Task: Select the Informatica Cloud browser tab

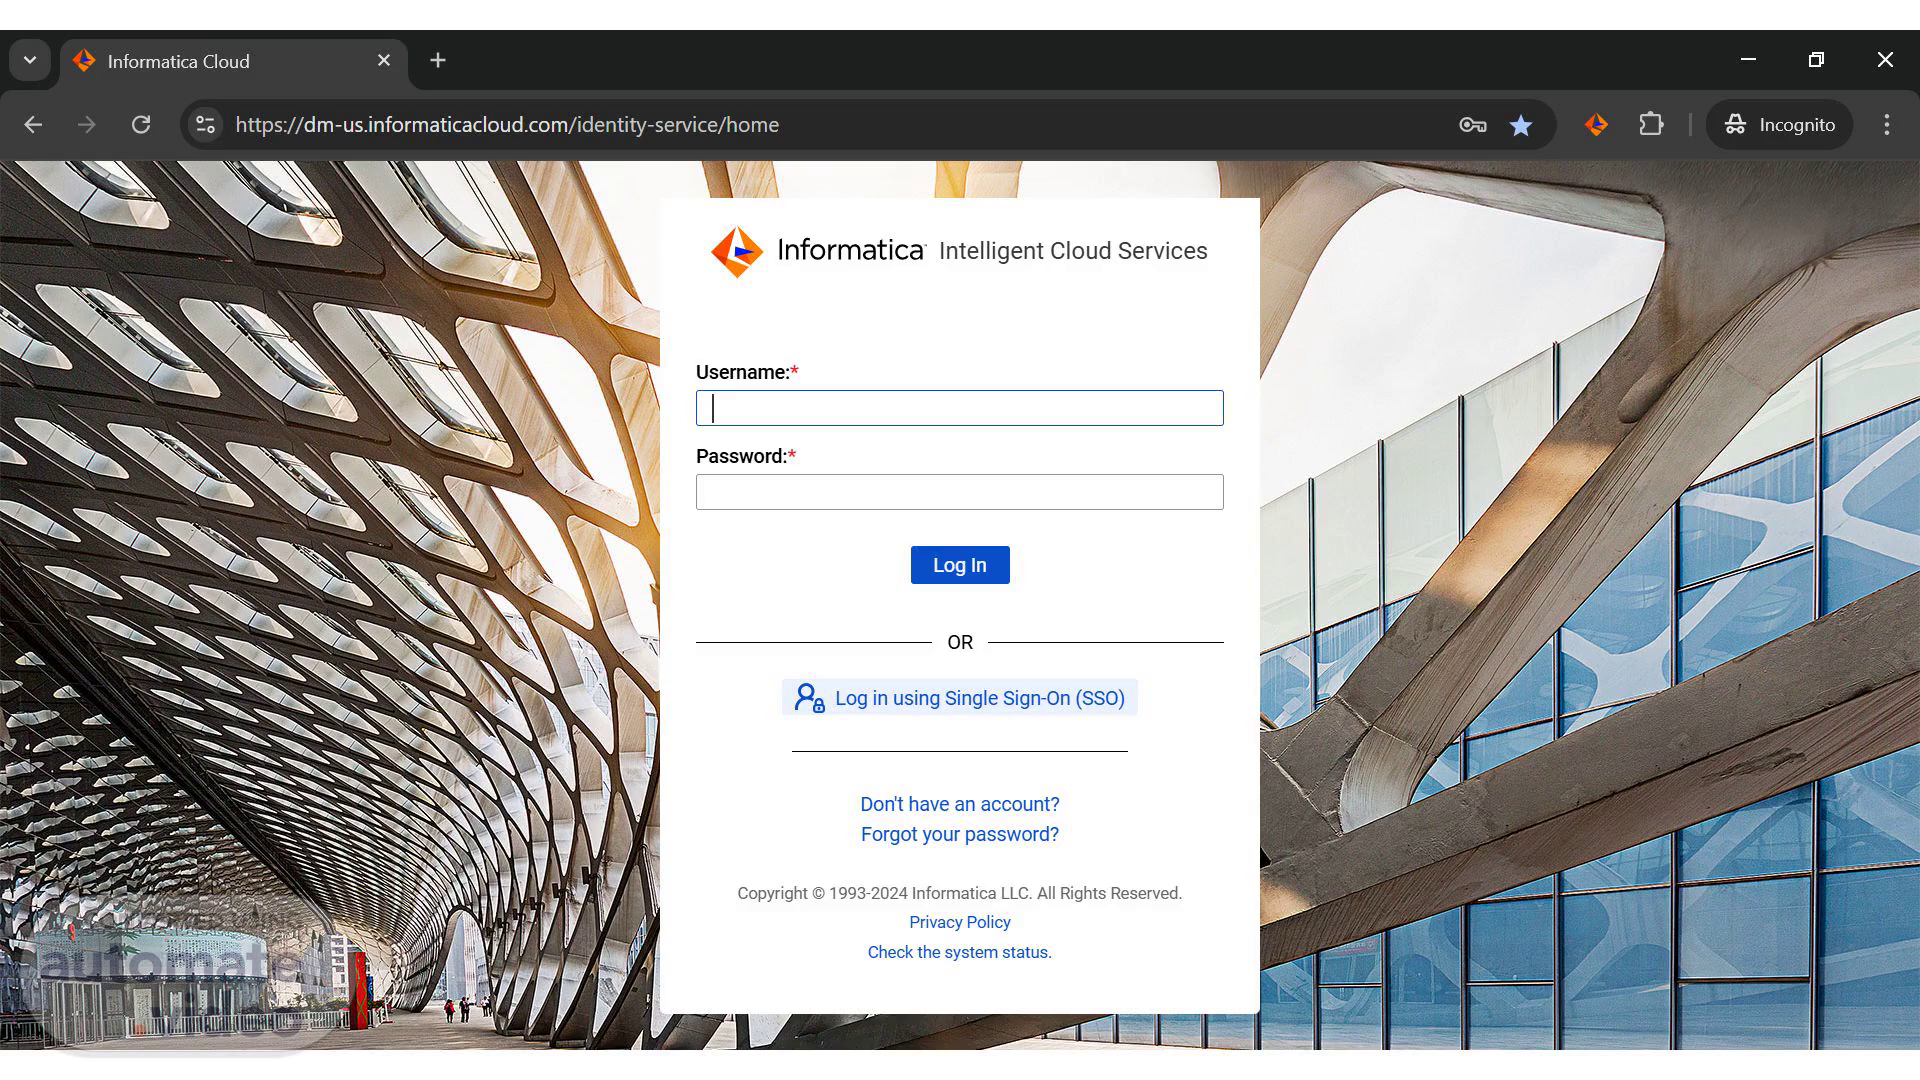Action: pos(234,62)
